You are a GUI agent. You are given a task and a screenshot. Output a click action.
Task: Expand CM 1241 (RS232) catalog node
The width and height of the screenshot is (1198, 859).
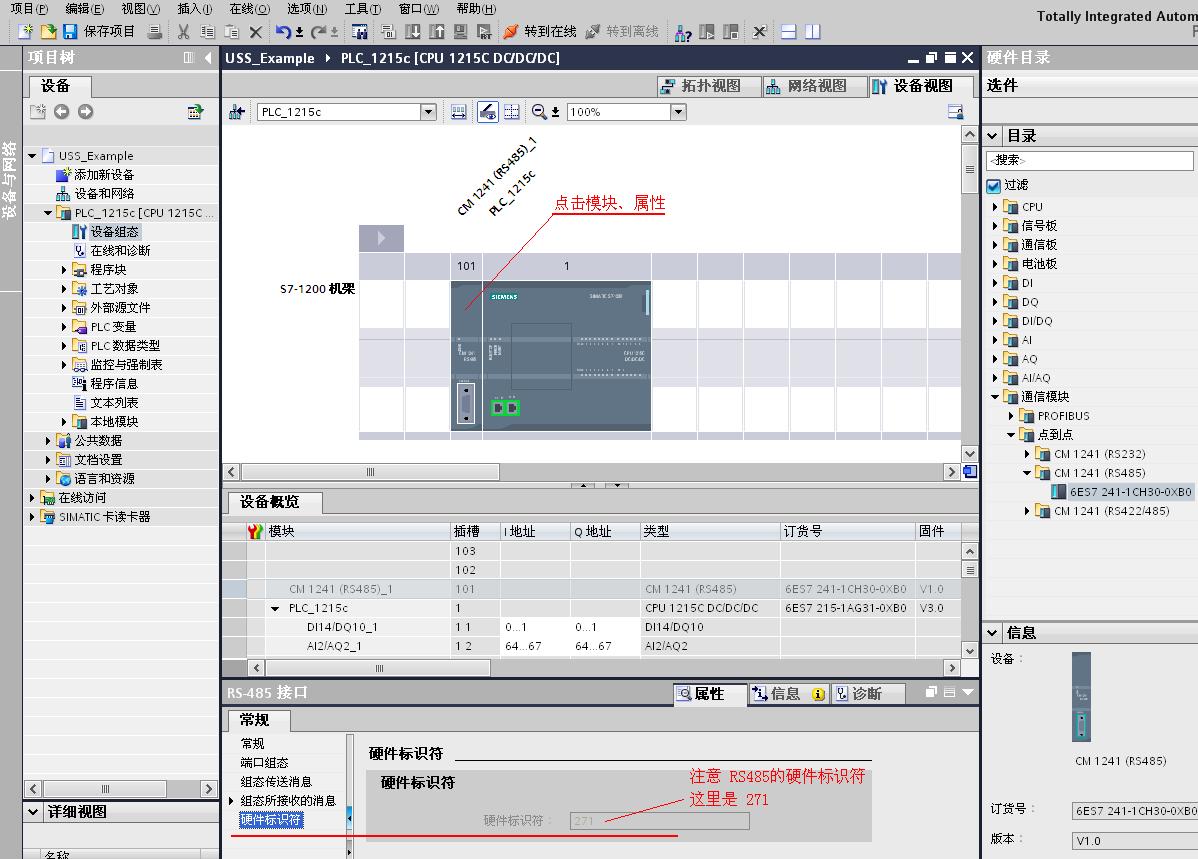click(1027, 454)
